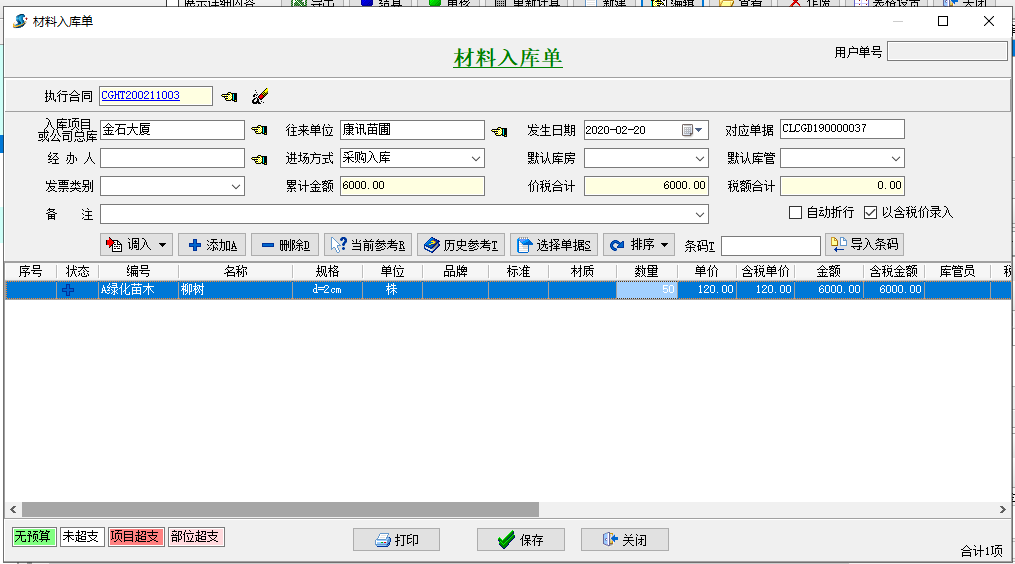The image size is (1015, 564).
Task: Open the 排序 sort menu
Action: (639, 245)
